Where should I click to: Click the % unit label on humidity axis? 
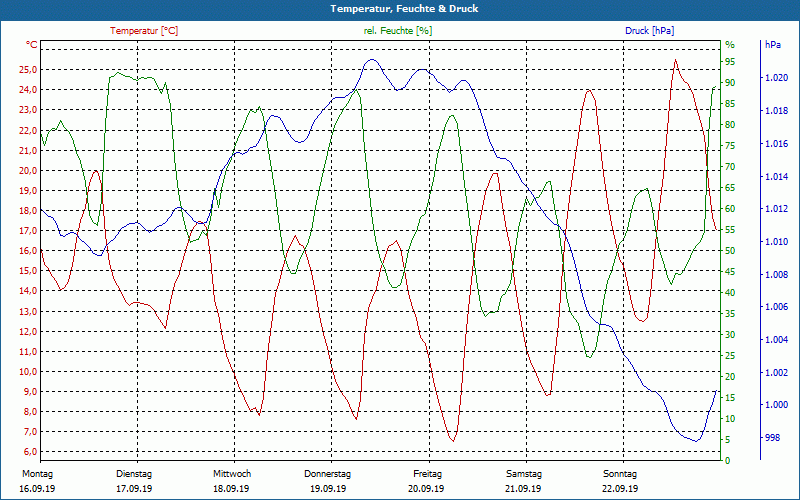point(730,45)
